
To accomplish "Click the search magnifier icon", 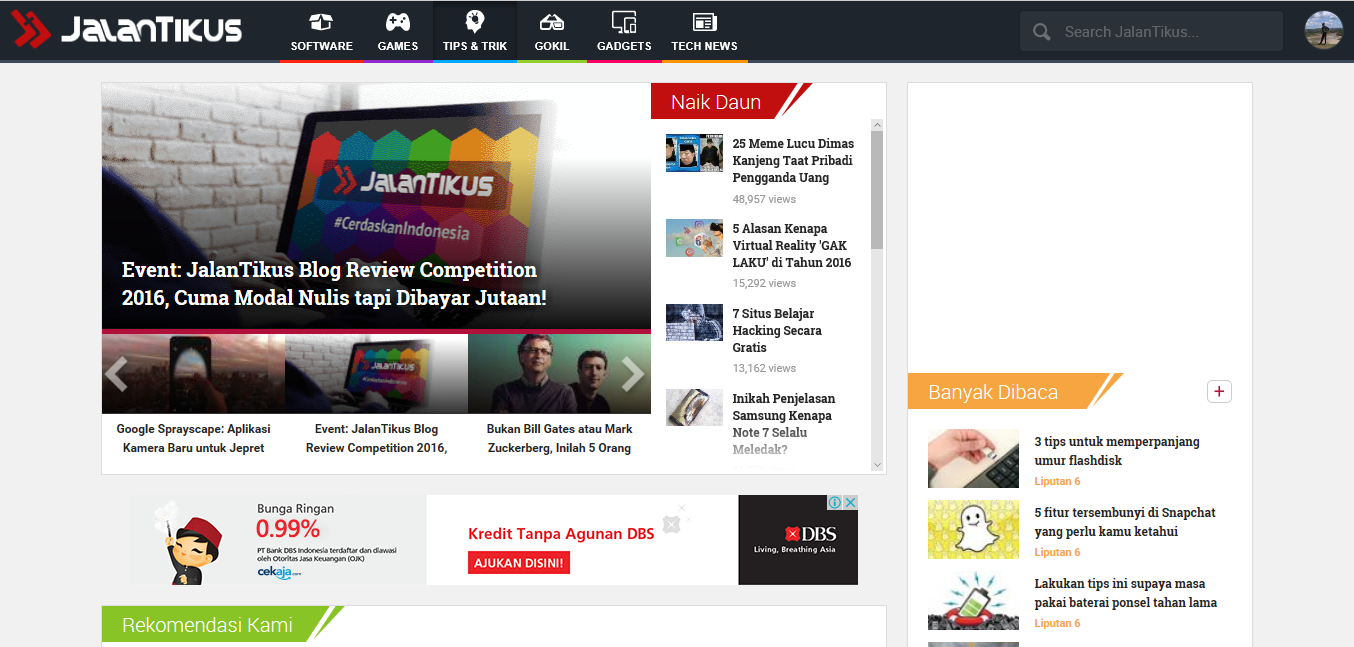I will tap(1042, 32).
